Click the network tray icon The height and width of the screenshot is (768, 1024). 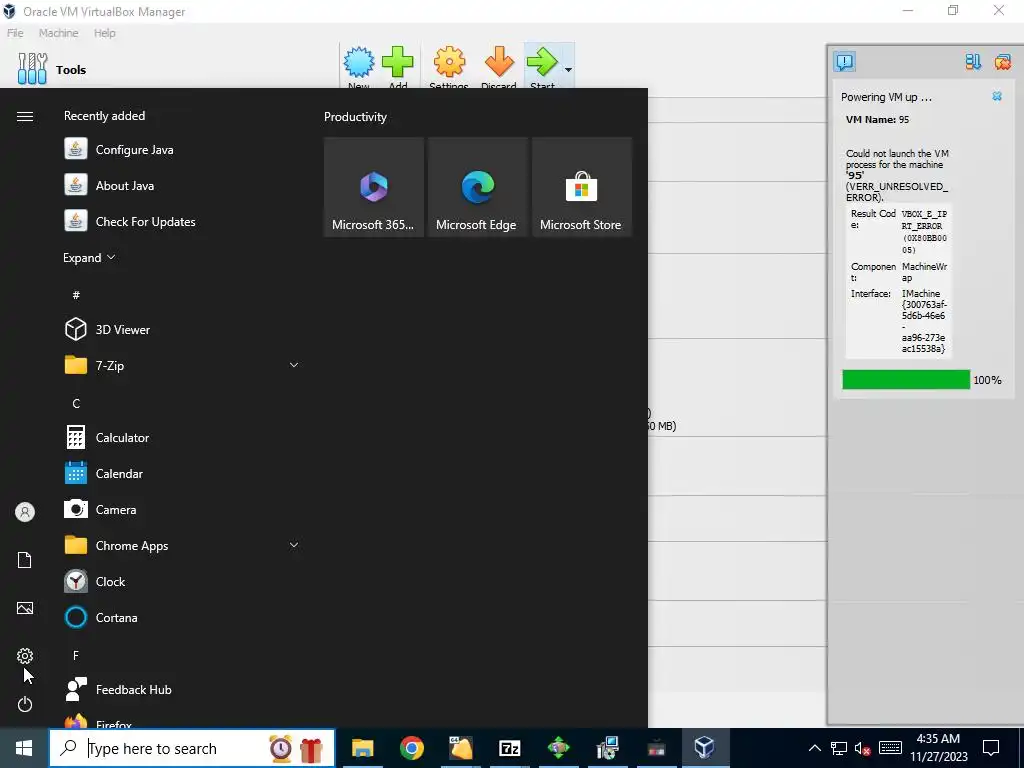839,748
